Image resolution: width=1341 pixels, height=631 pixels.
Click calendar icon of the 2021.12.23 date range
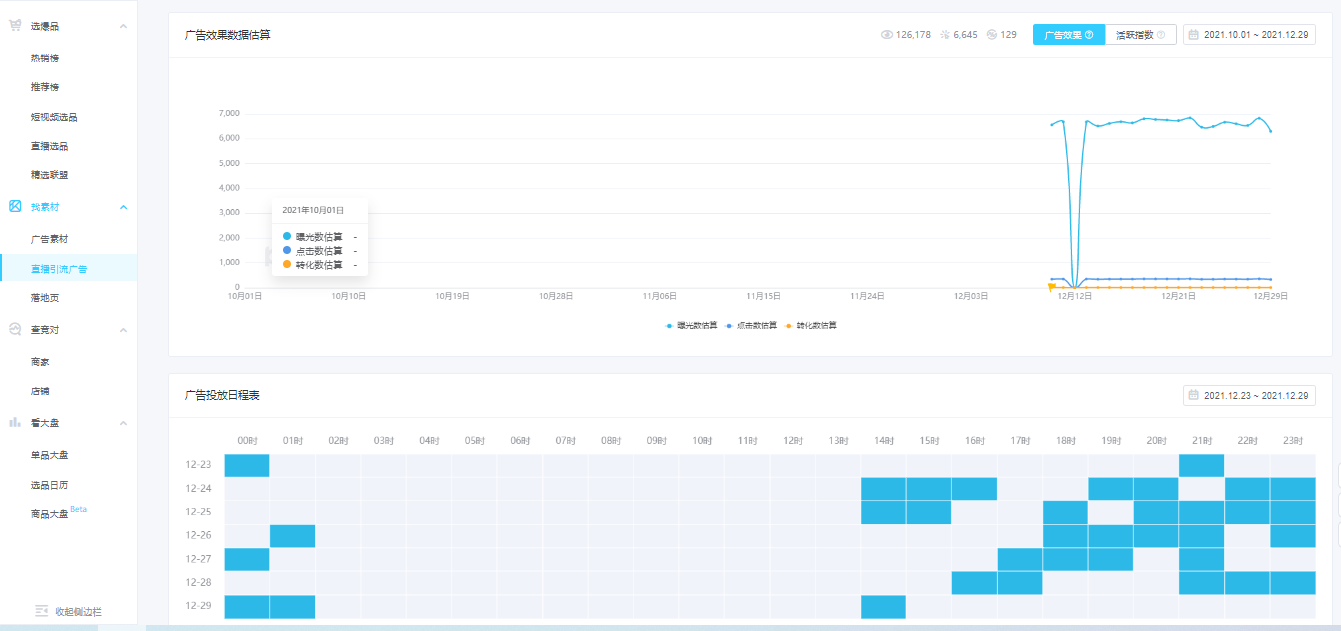[1194, 396]
